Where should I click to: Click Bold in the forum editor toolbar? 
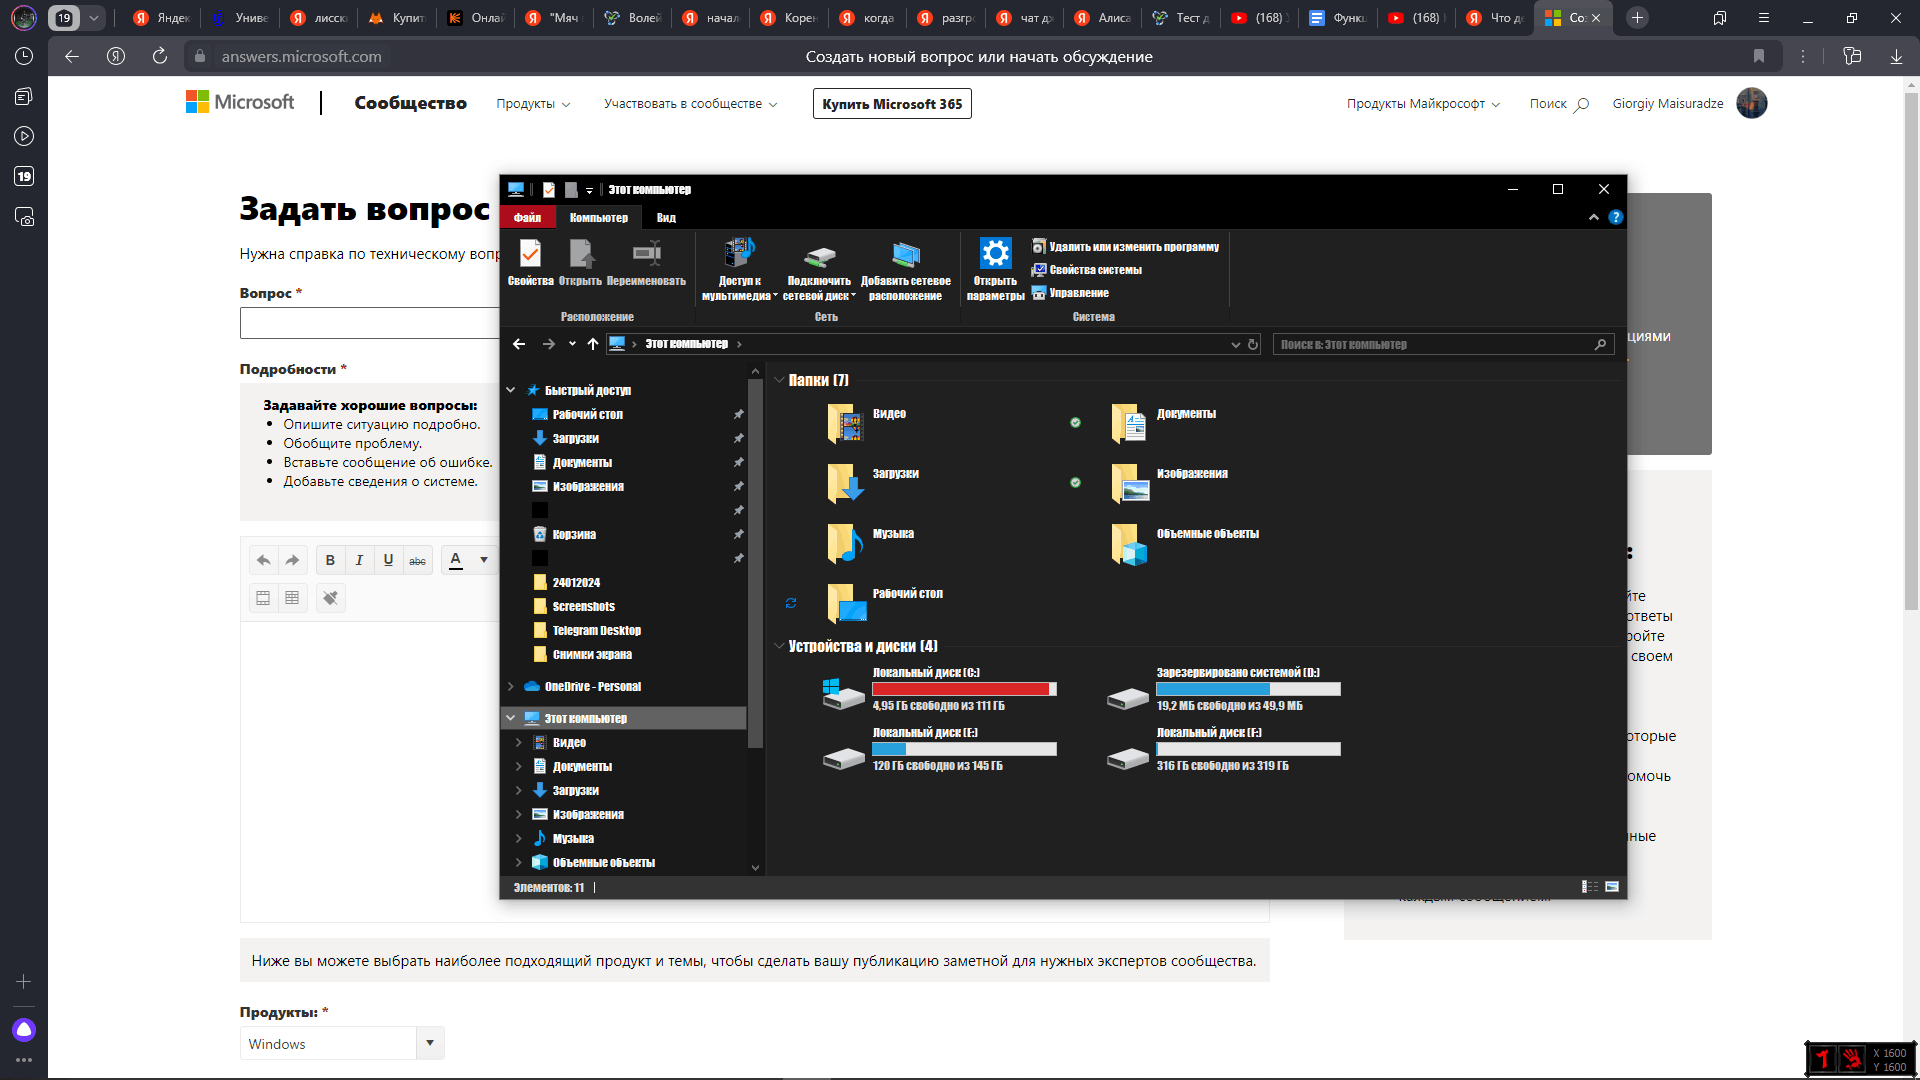pos(330,560)
